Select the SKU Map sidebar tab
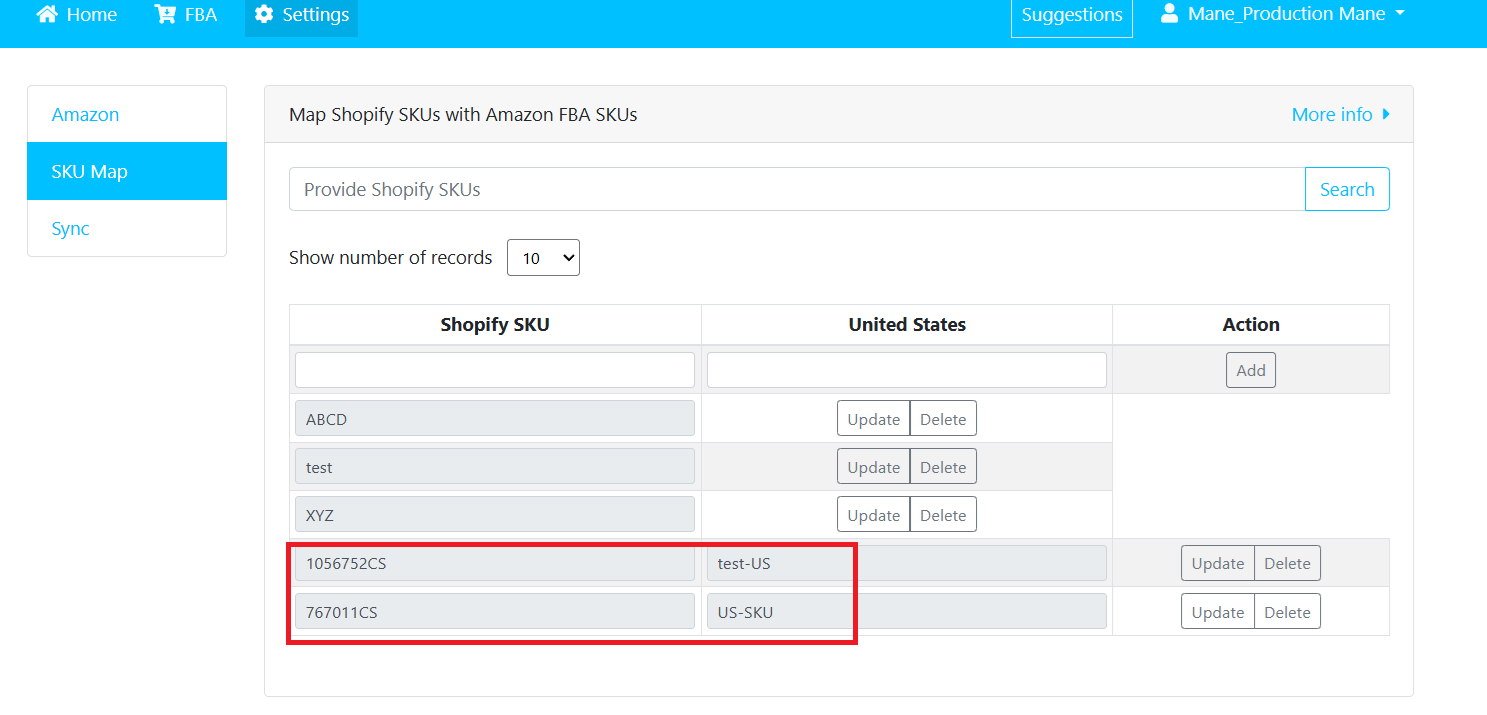This screenshot has width=1487, height=715. point(90,172)
